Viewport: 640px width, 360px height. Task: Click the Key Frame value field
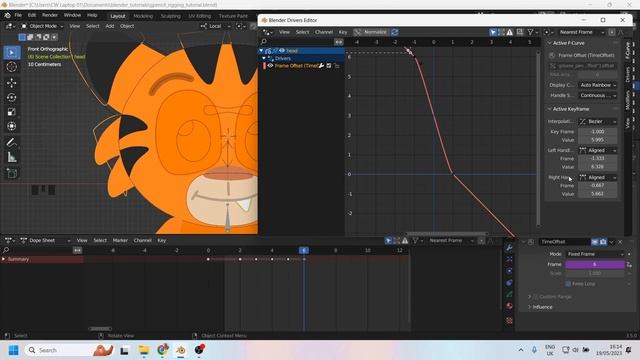[598, 132]
